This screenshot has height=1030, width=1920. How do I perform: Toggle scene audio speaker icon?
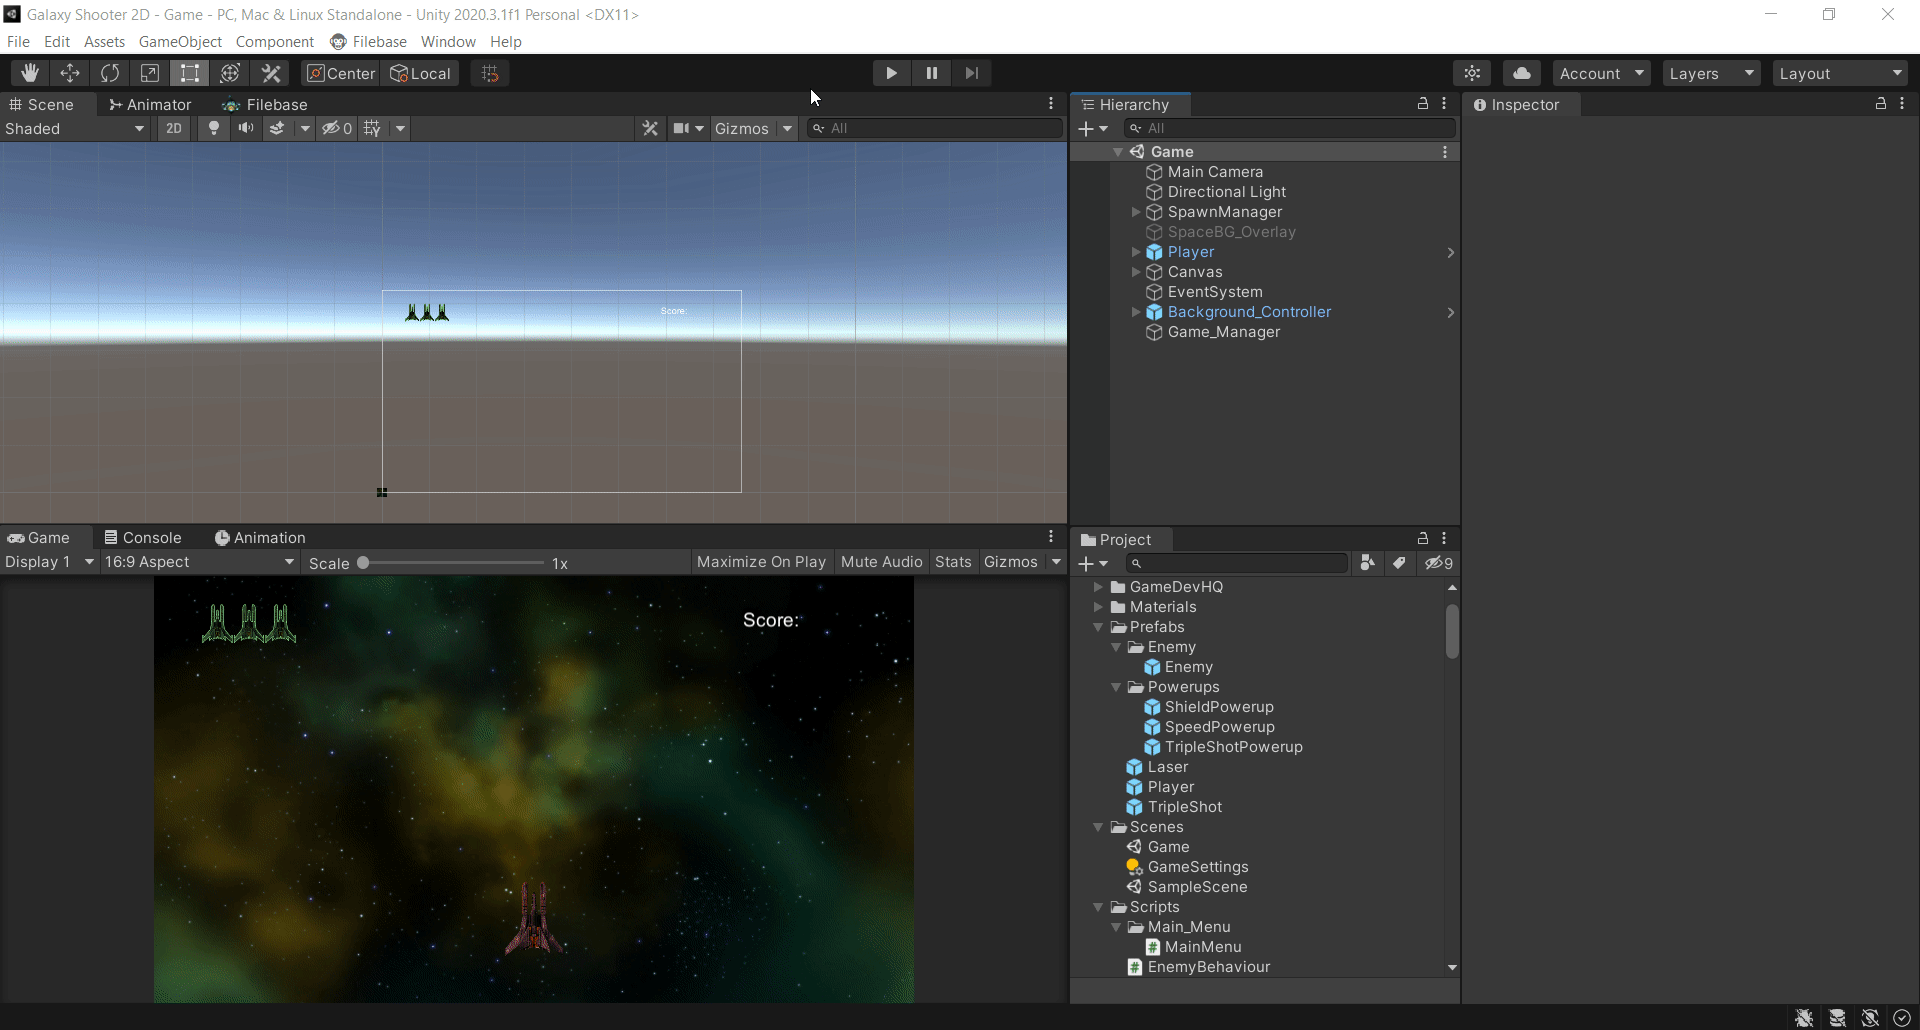[245, 128]
